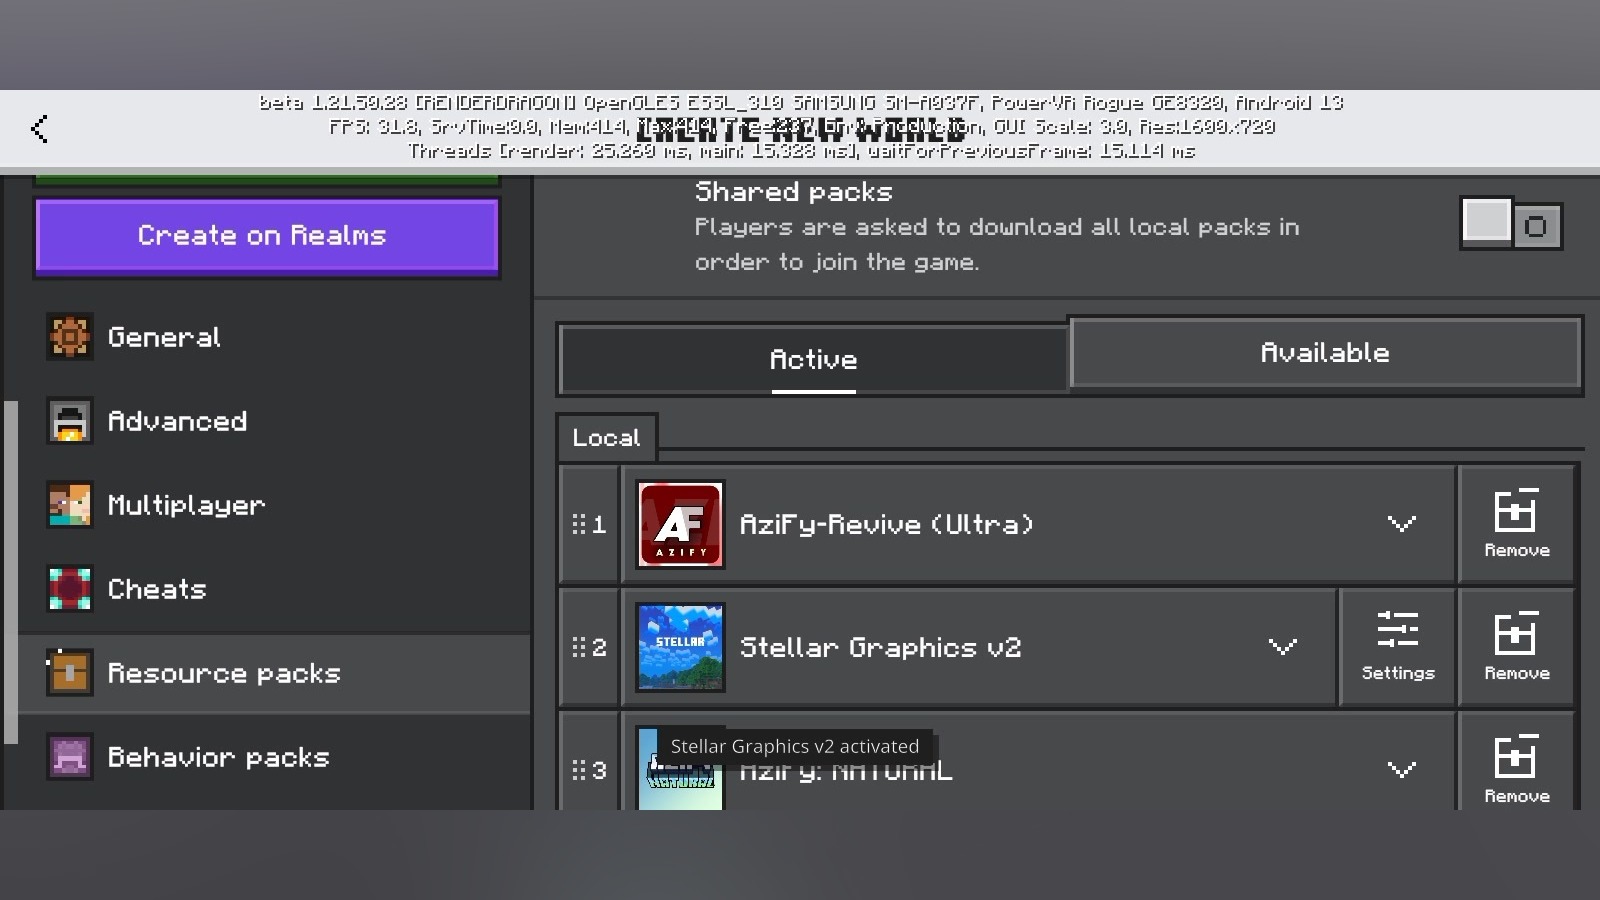Click the Create on Realms button
Viewport: 1600px width, 900px height.
(267, 236)
